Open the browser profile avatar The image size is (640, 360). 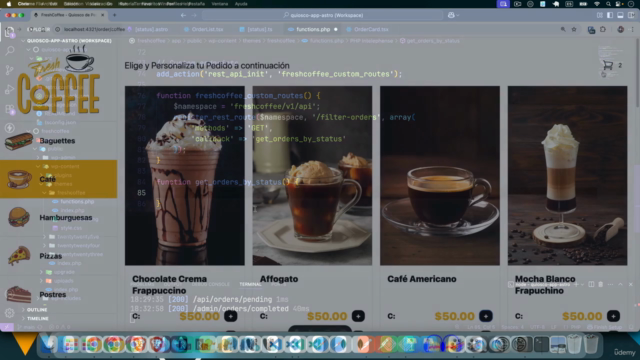tap(620, 29)
